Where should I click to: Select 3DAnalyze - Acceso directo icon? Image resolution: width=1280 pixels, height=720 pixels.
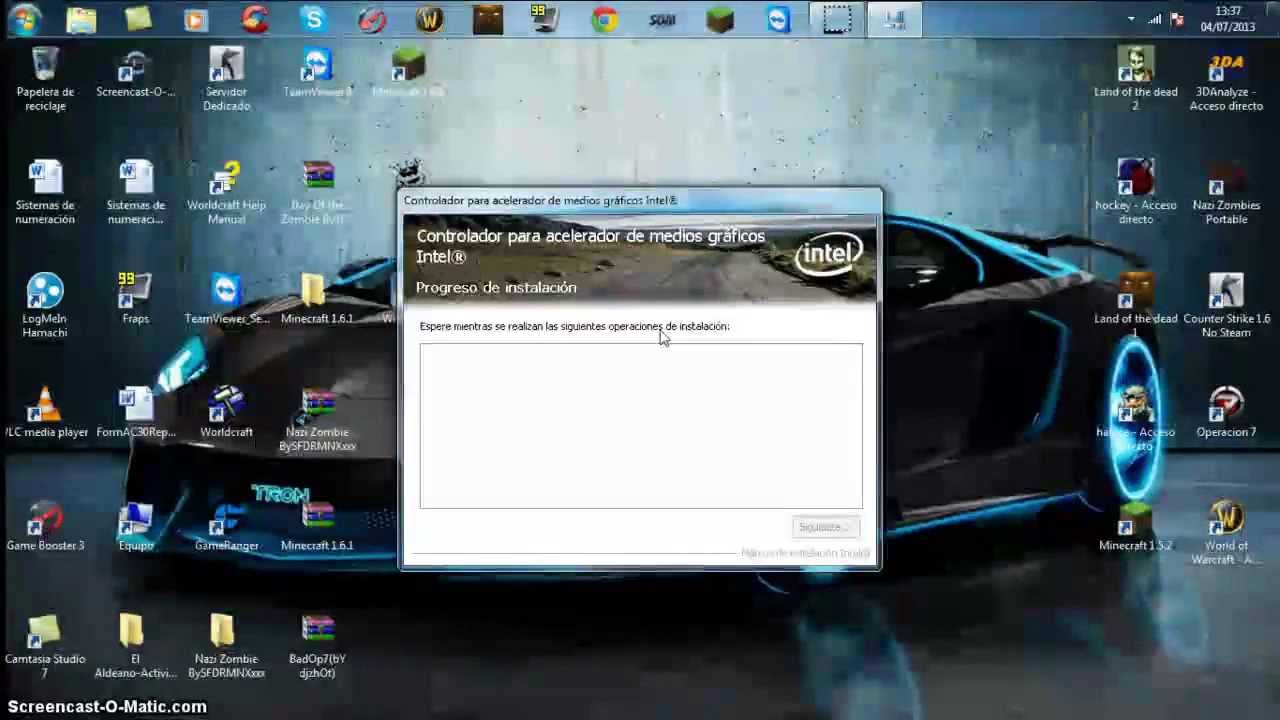[1226, 78]
